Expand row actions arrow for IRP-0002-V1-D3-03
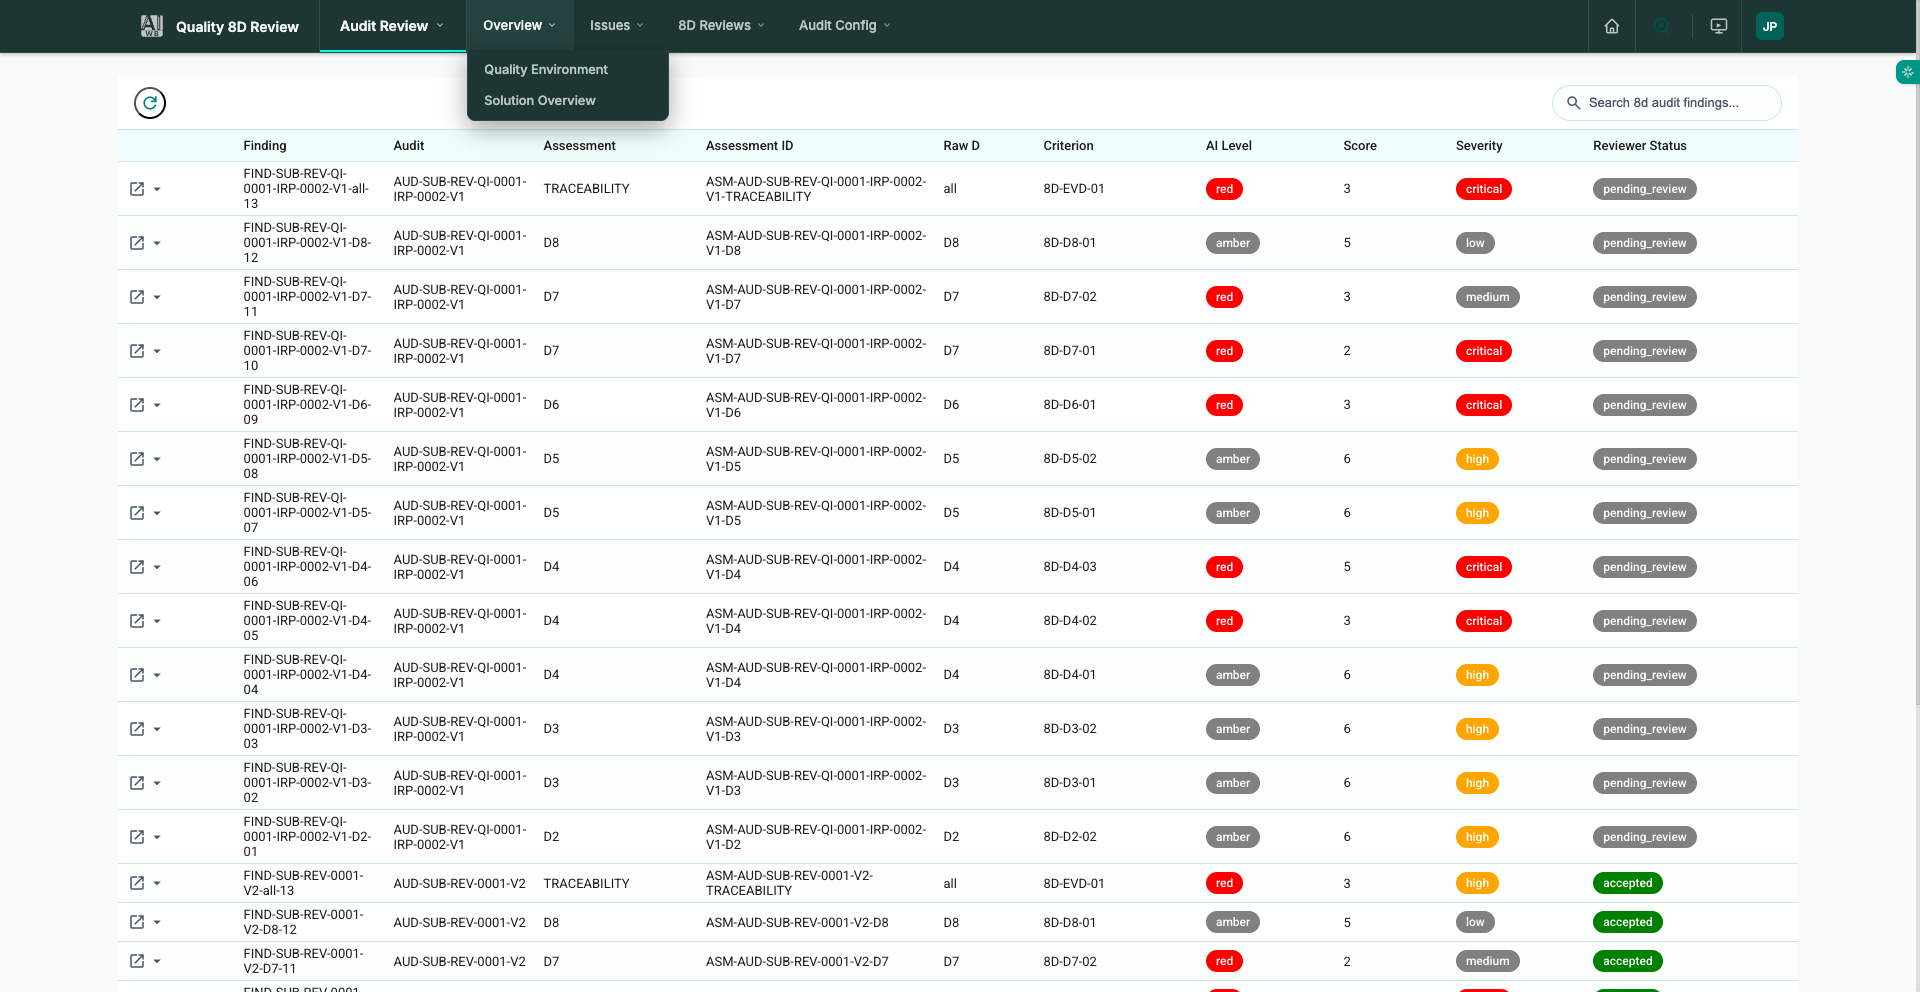Viewport: 1920px width, 992px height. (x=157, y=730)
